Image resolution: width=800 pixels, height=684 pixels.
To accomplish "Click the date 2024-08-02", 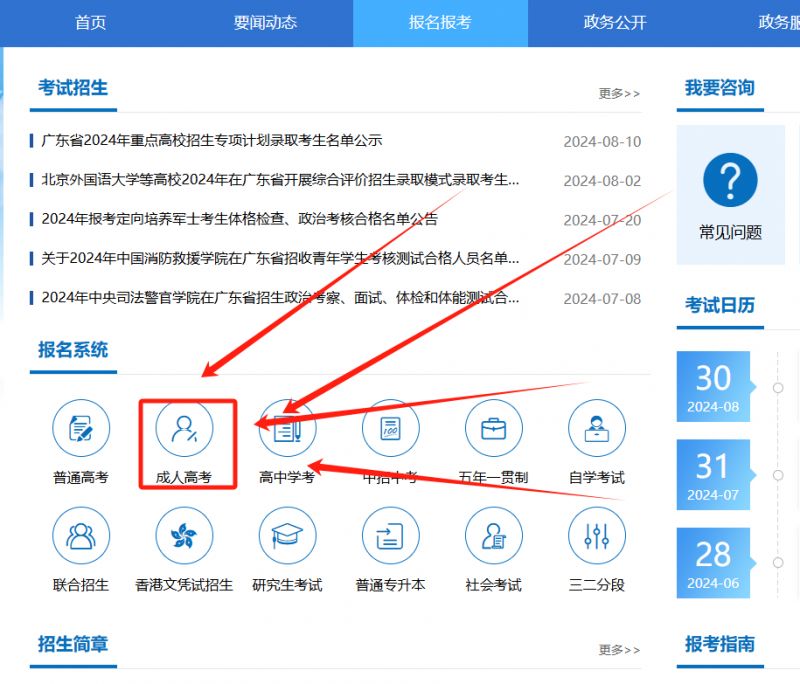I will [602, 181].
